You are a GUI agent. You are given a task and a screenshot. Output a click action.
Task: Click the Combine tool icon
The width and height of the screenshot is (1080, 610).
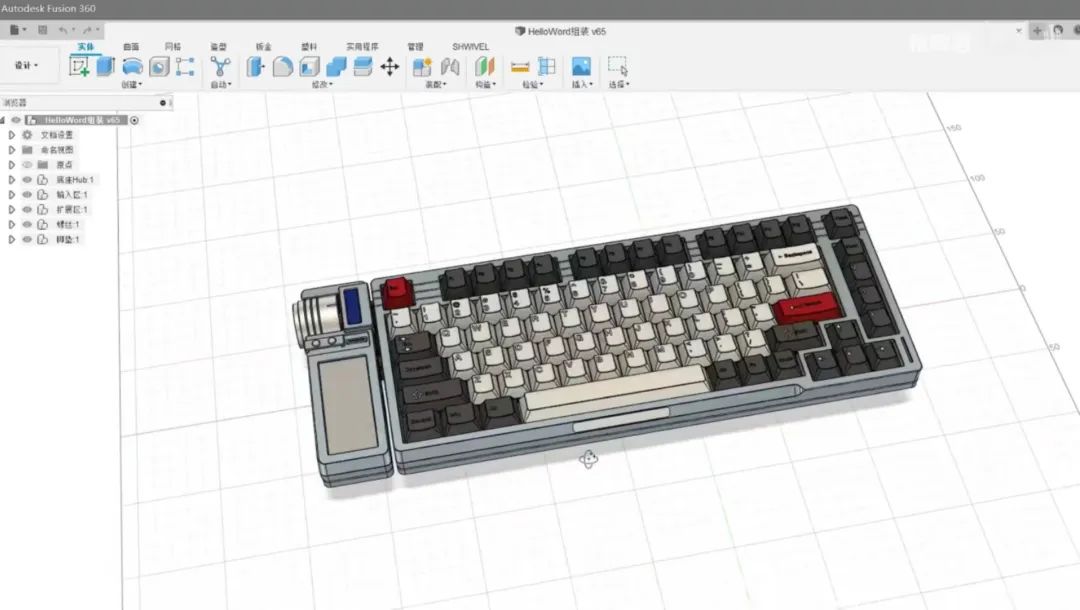(336, 67)
